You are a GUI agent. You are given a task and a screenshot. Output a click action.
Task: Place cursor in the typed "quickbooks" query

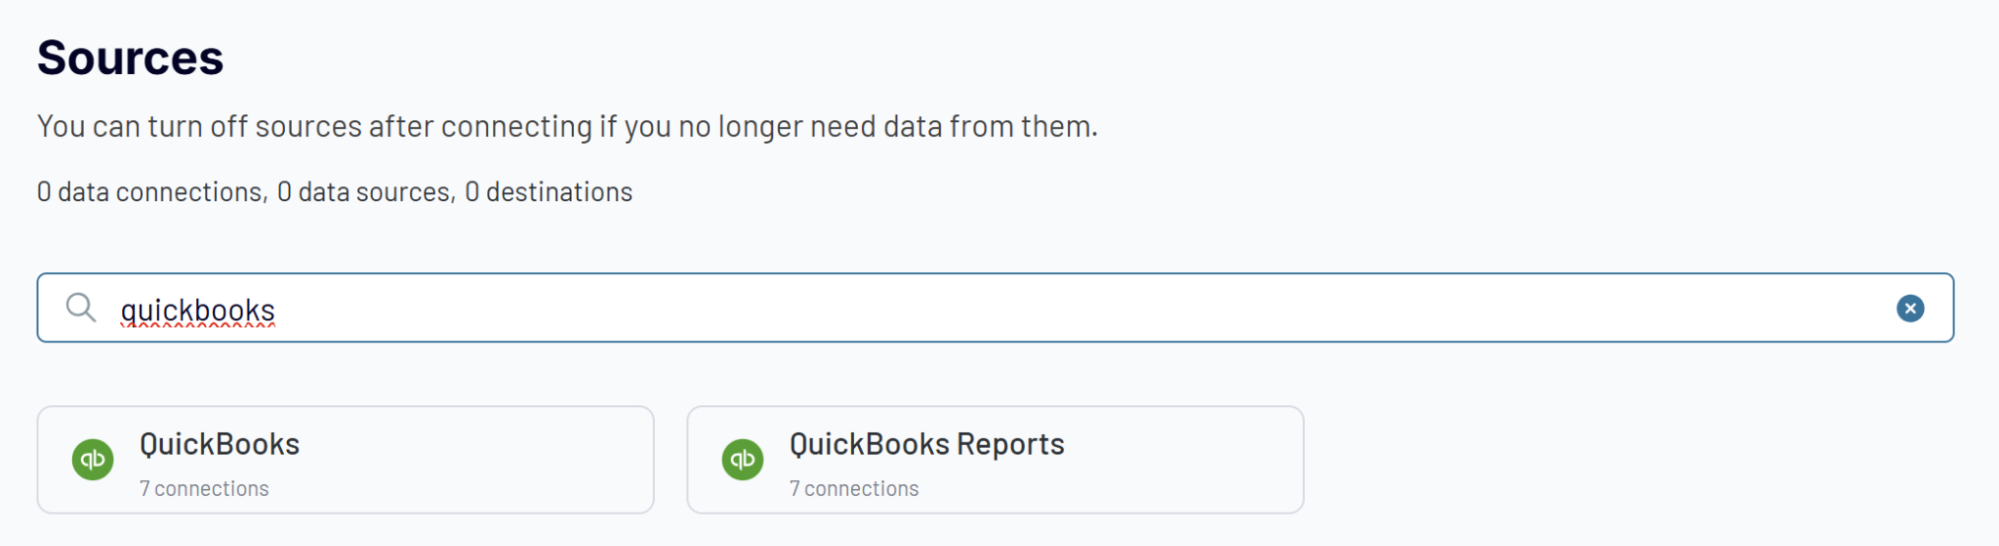[x=197, y=310]
